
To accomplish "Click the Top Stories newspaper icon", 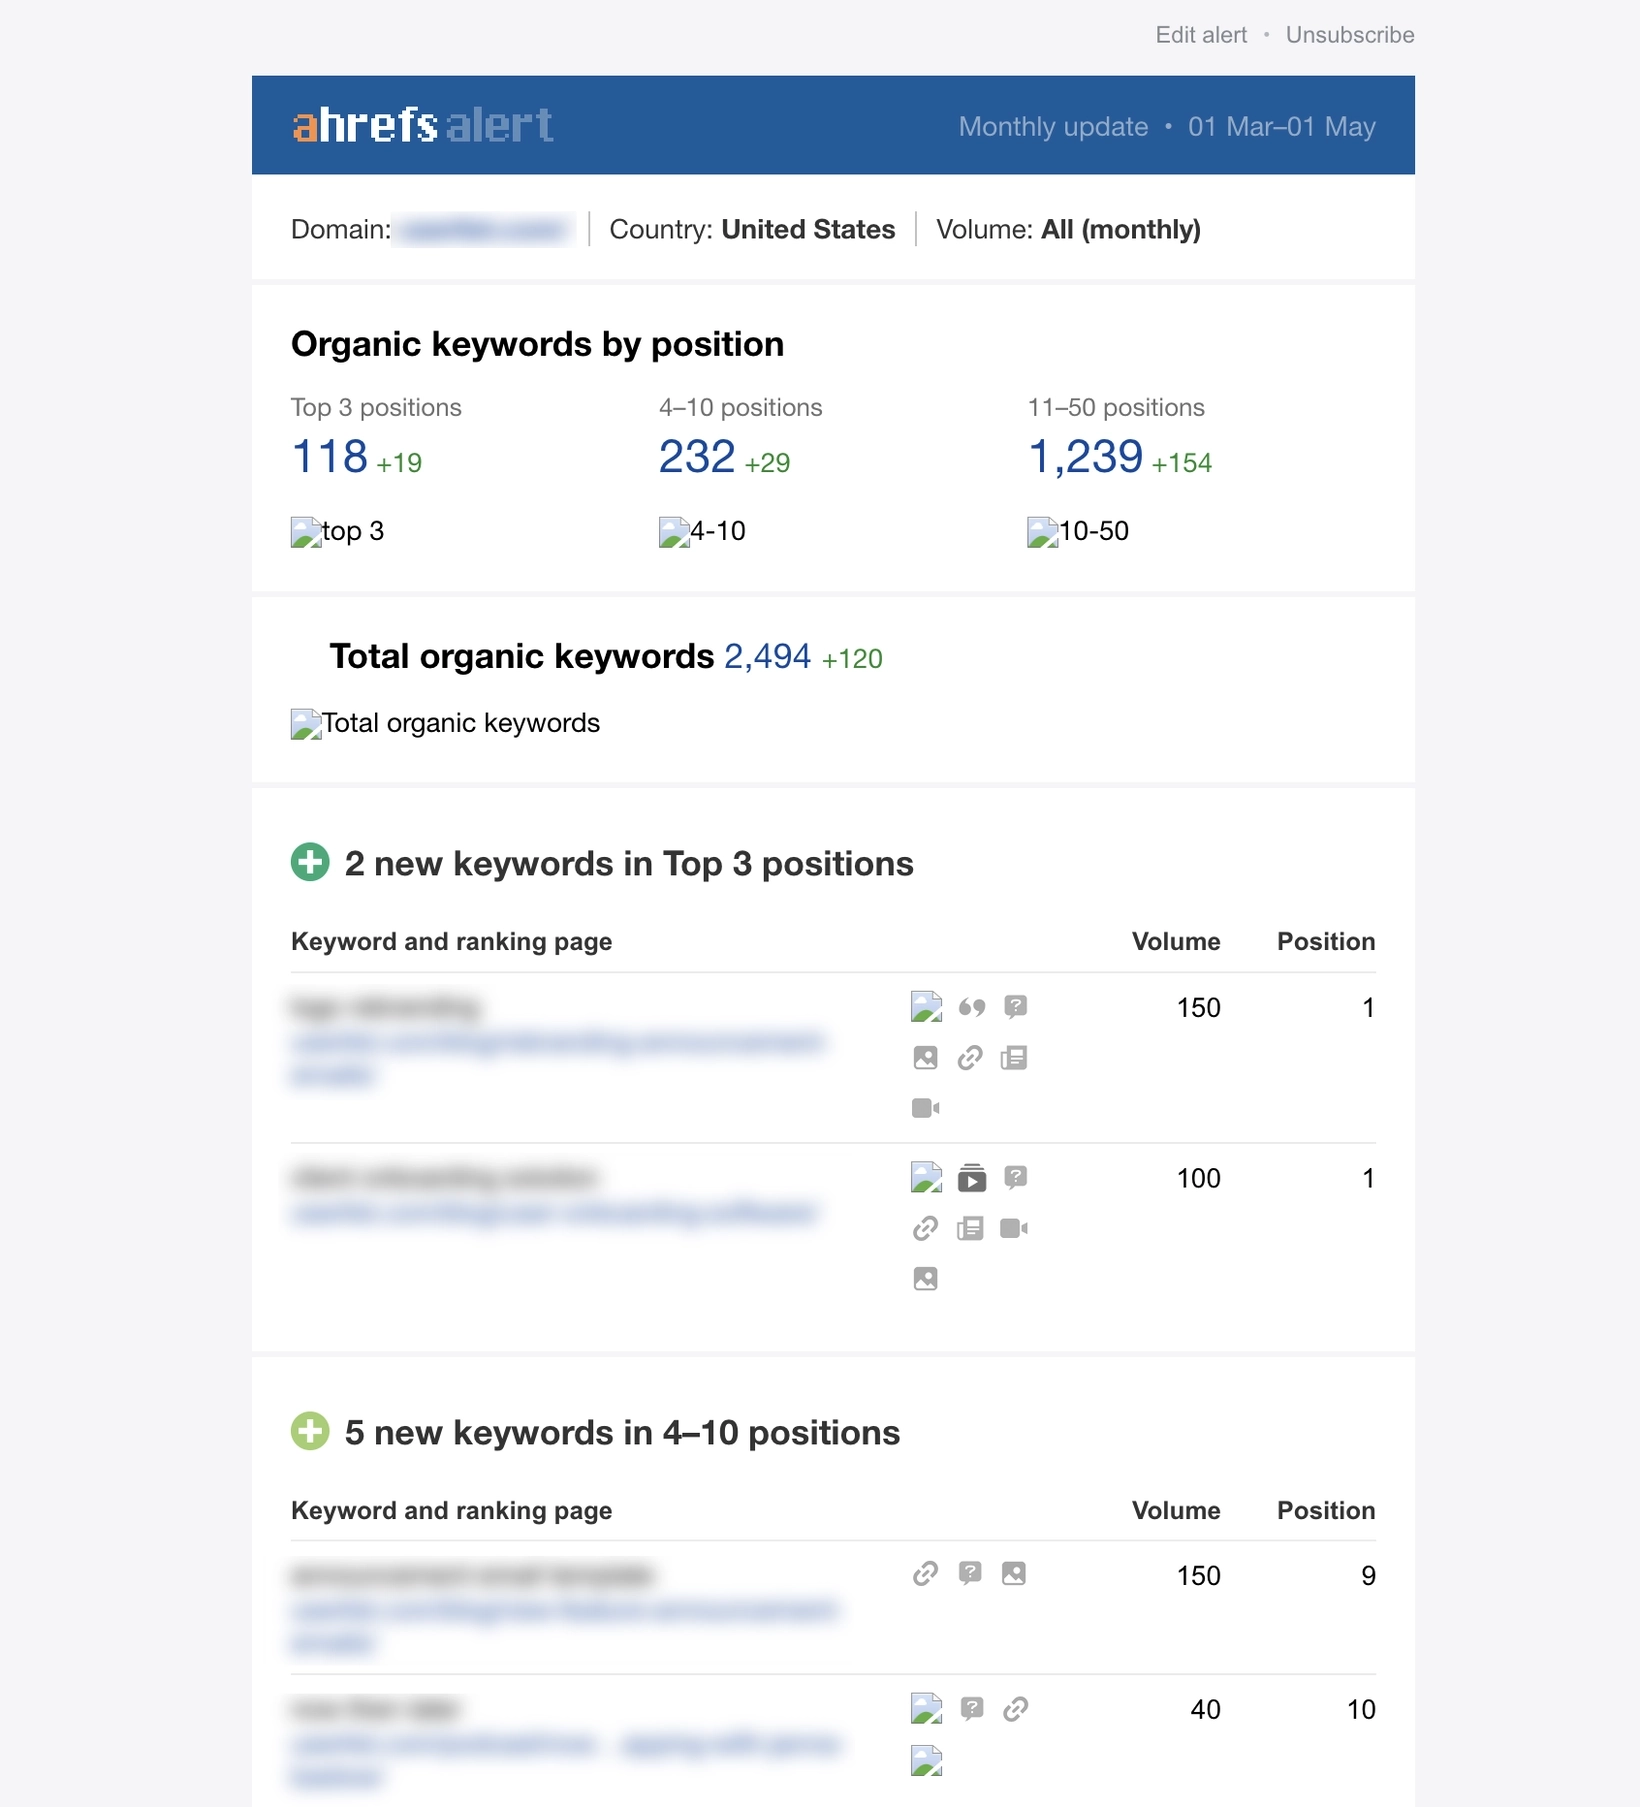I will pyautogui.click(x=1014, y=1058).
